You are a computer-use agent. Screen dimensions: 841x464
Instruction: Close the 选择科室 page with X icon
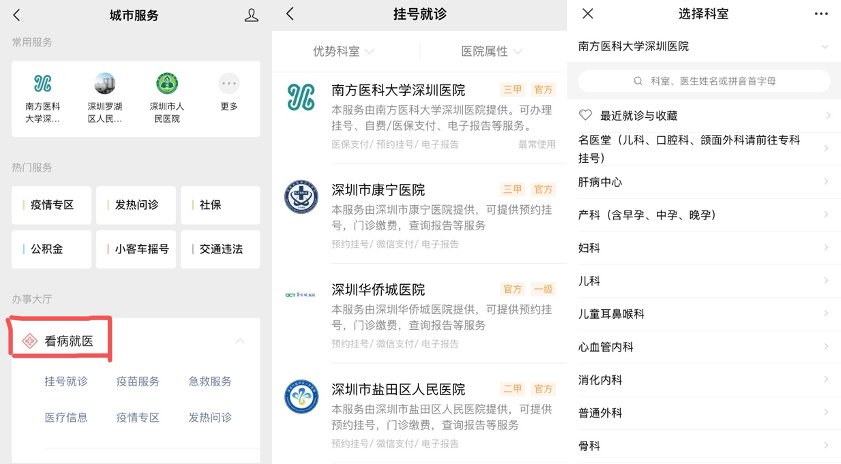pos(588,14)
